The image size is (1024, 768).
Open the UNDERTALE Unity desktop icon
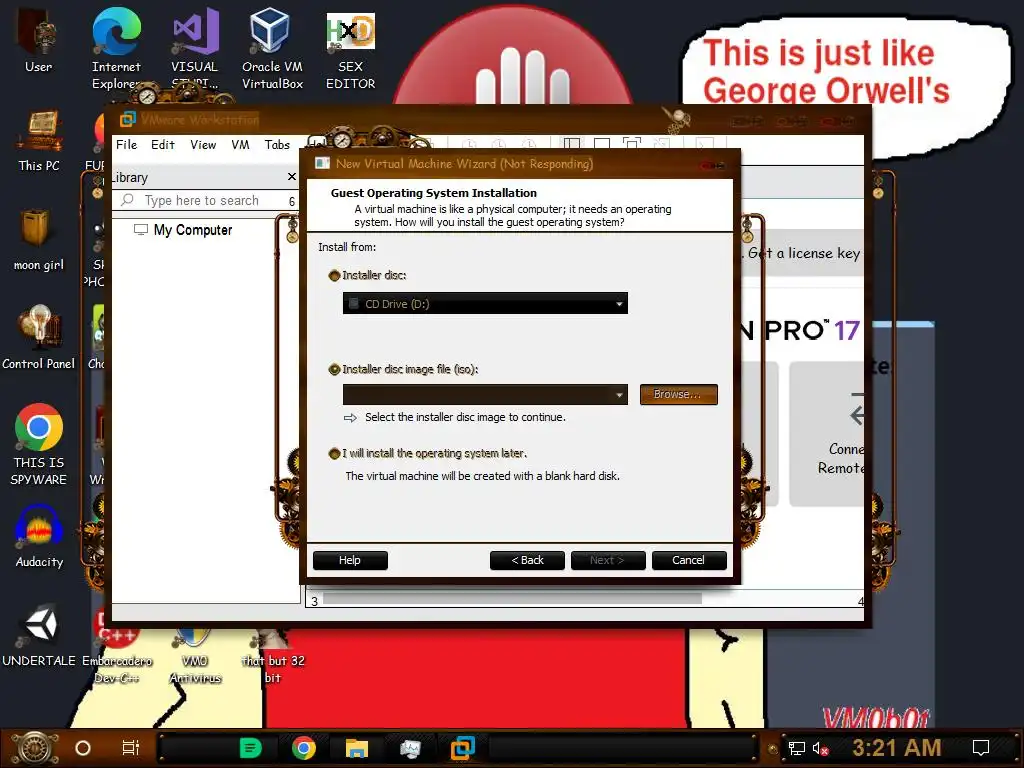(39, 633)
